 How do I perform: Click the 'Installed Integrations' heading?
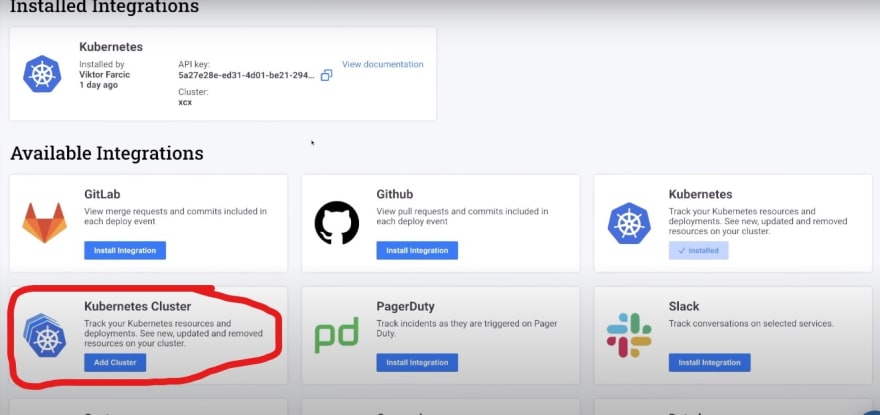coord(104,7)
